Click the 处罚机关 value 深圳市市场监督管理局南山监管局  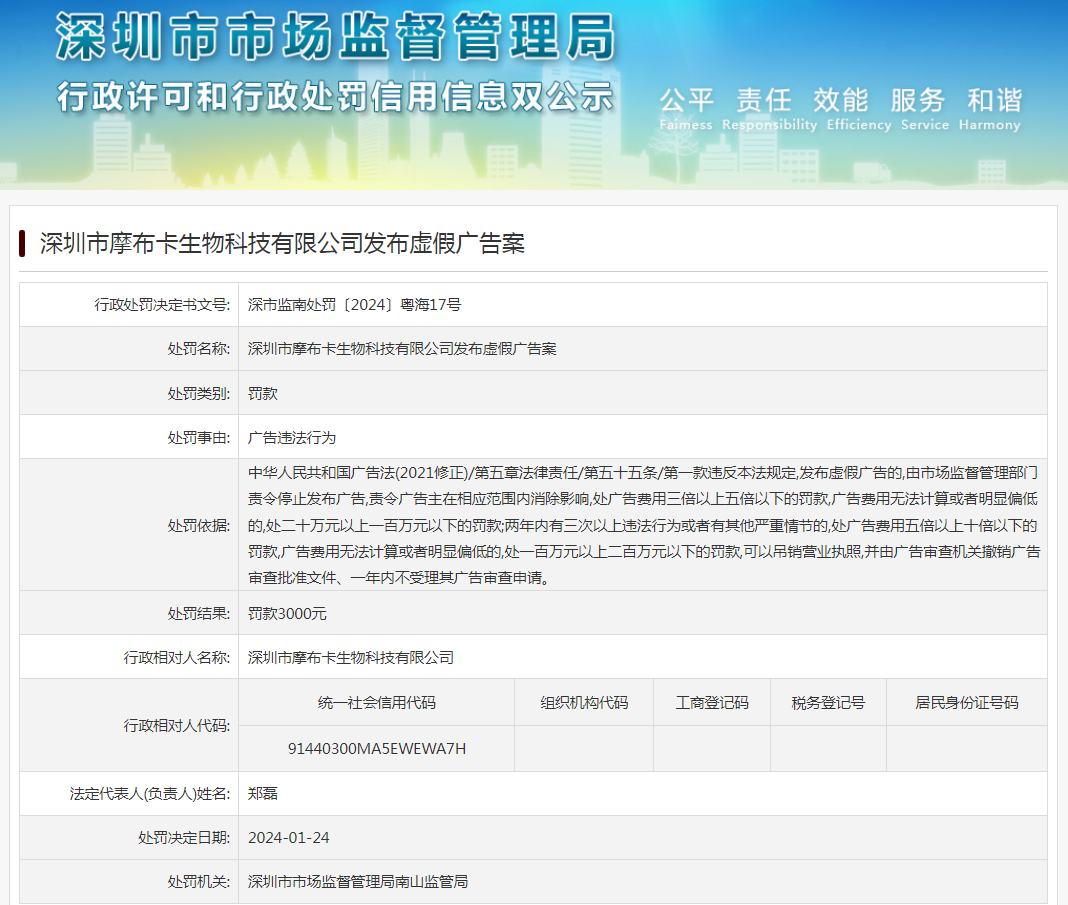[x=358, y=881]
